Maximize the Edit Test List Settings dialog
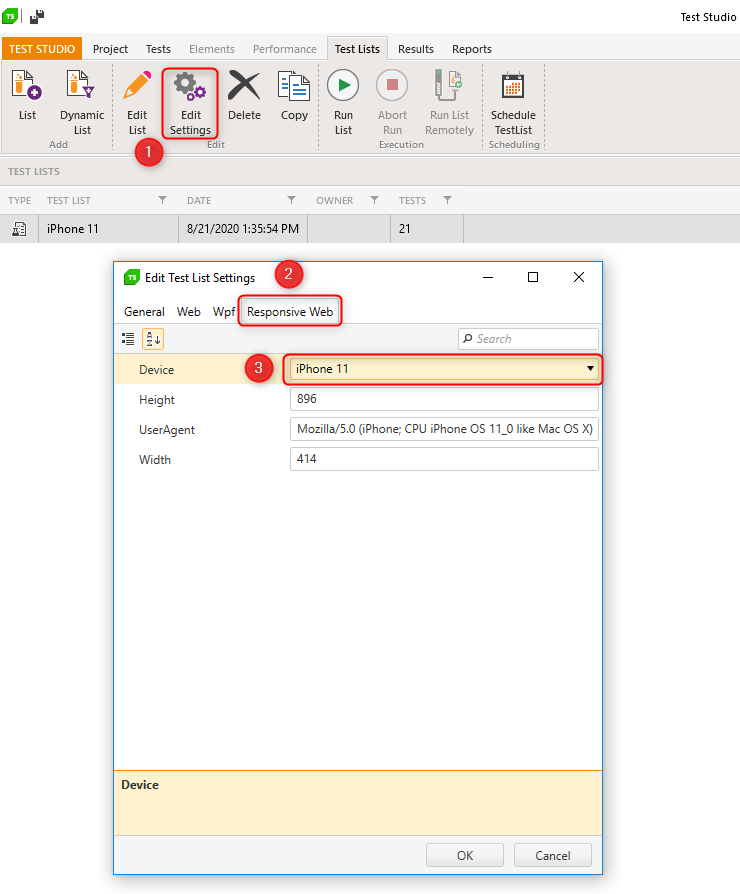Viewport: 740px width, 894px height. point(533,277)
